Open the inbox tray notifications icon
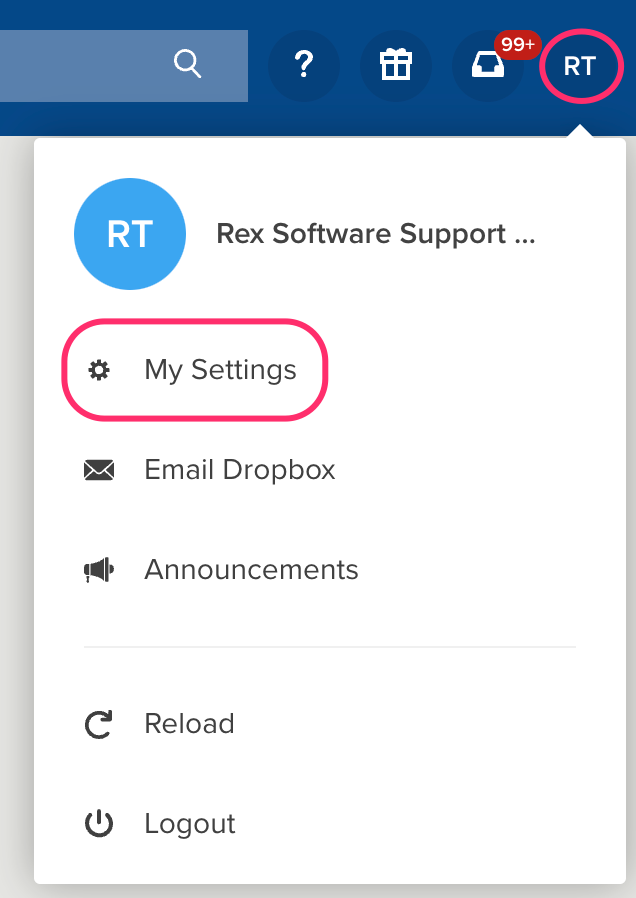Image resolution: width=636 pixels, height=898 pixels. point(487,66)
